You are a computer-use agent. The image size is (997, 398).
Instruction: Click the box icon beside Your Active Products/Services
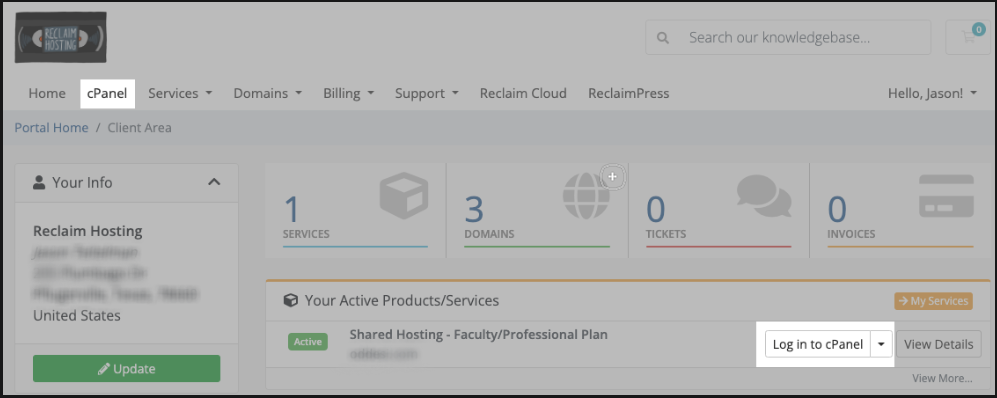point(291,300)
